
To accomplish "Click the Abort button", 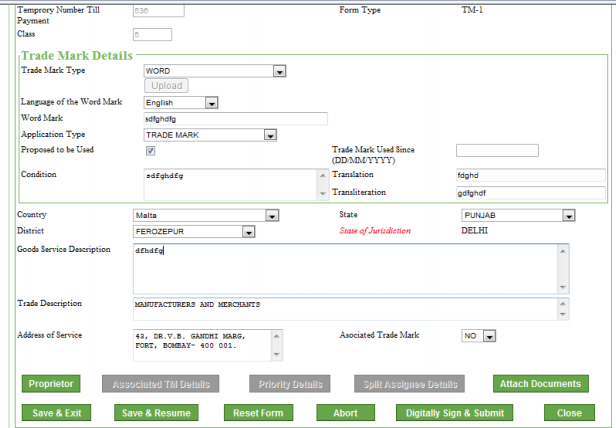I will (345, 413).
